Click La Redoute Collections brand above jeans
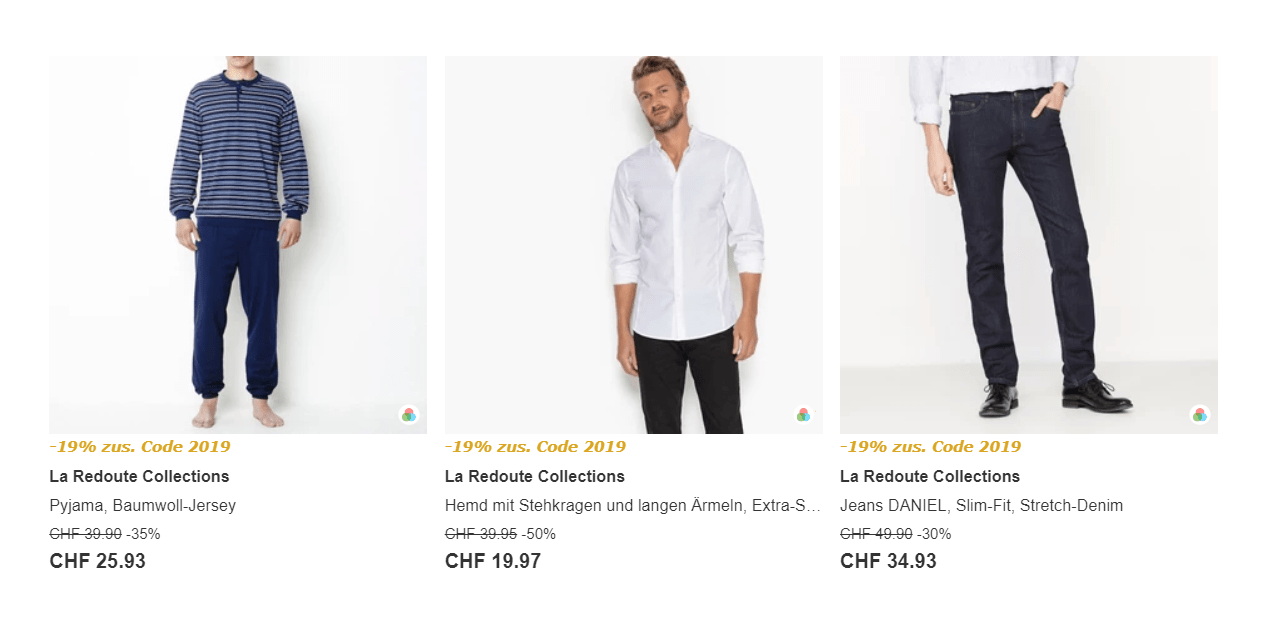Viewport: 1270px width, 619px height. coord(930,477)
